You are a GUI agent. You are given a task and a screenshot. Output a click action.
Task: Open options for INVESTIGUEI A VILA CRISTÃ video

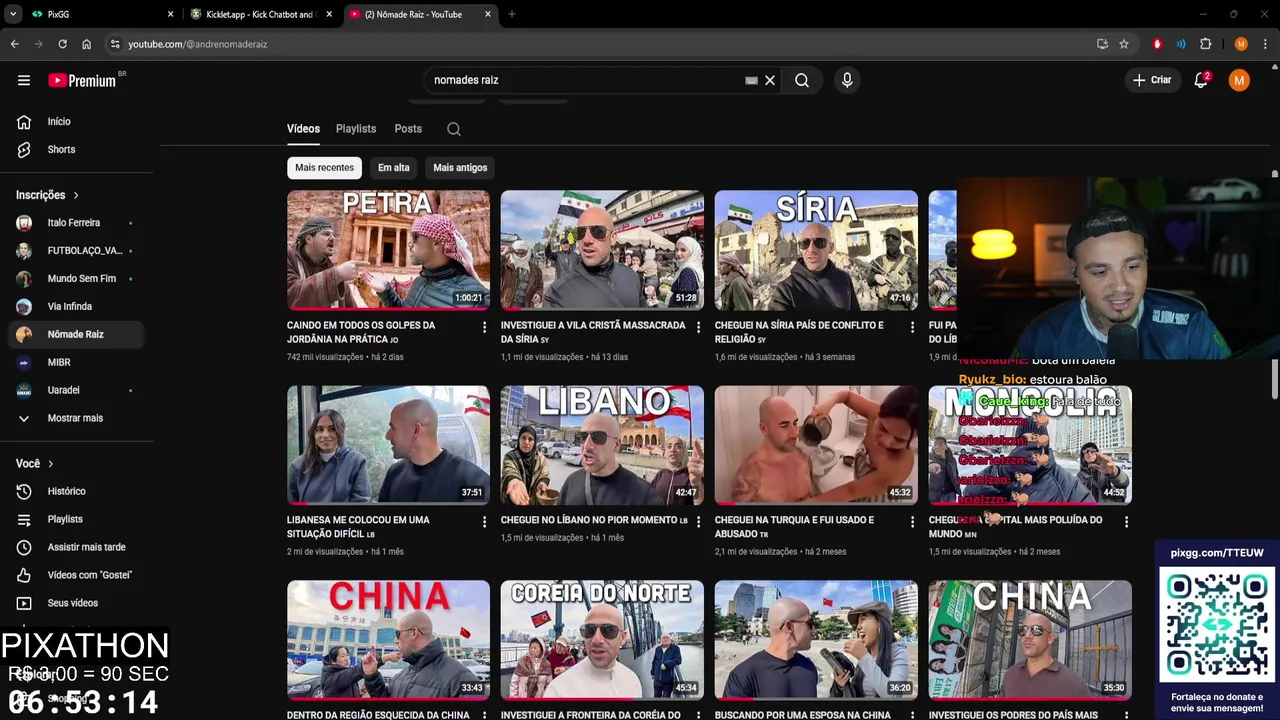pos(698,327)
